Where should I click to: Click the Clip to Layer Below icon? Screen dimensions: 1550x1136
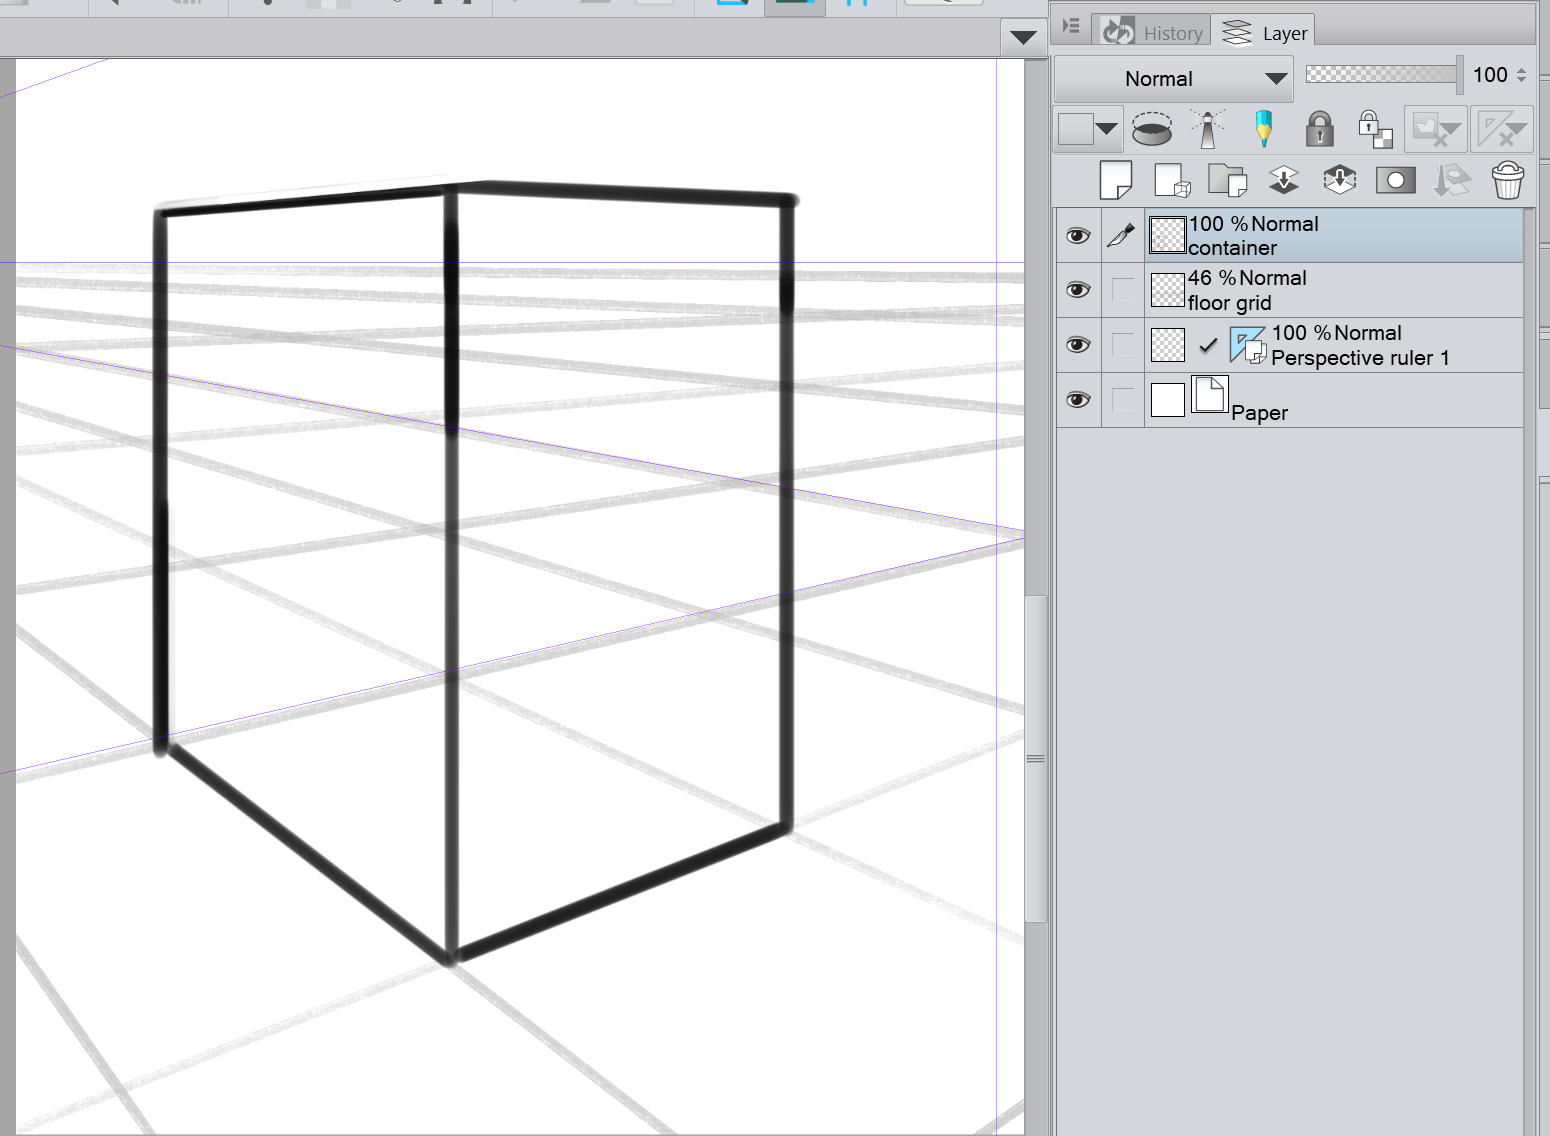click(x=1152, y=129)
